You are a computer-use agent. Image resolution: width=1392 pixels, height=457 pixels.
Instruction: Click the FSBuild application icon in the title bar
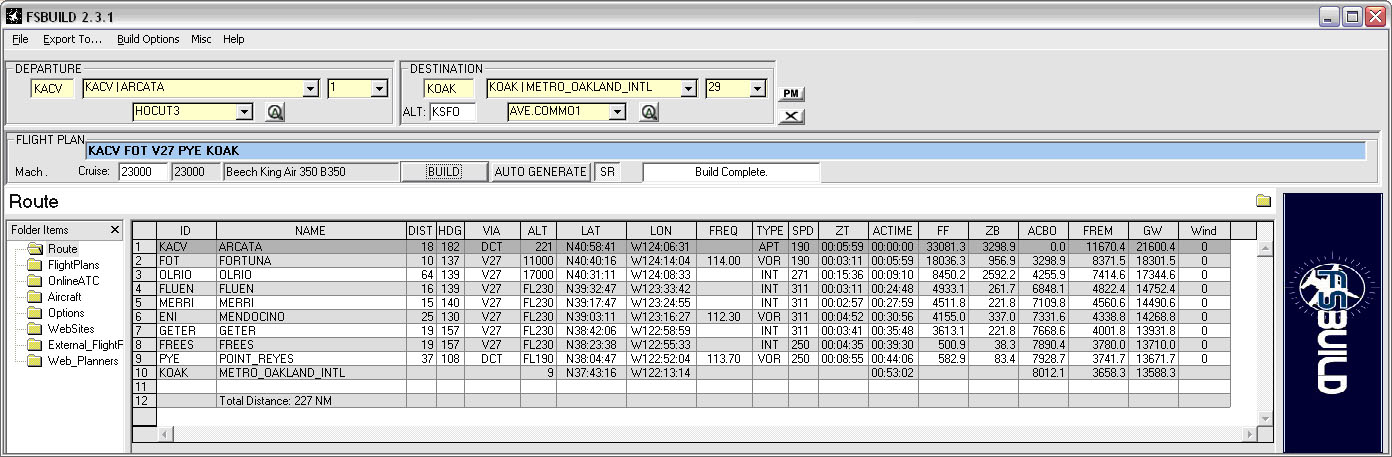coord(14,16)
